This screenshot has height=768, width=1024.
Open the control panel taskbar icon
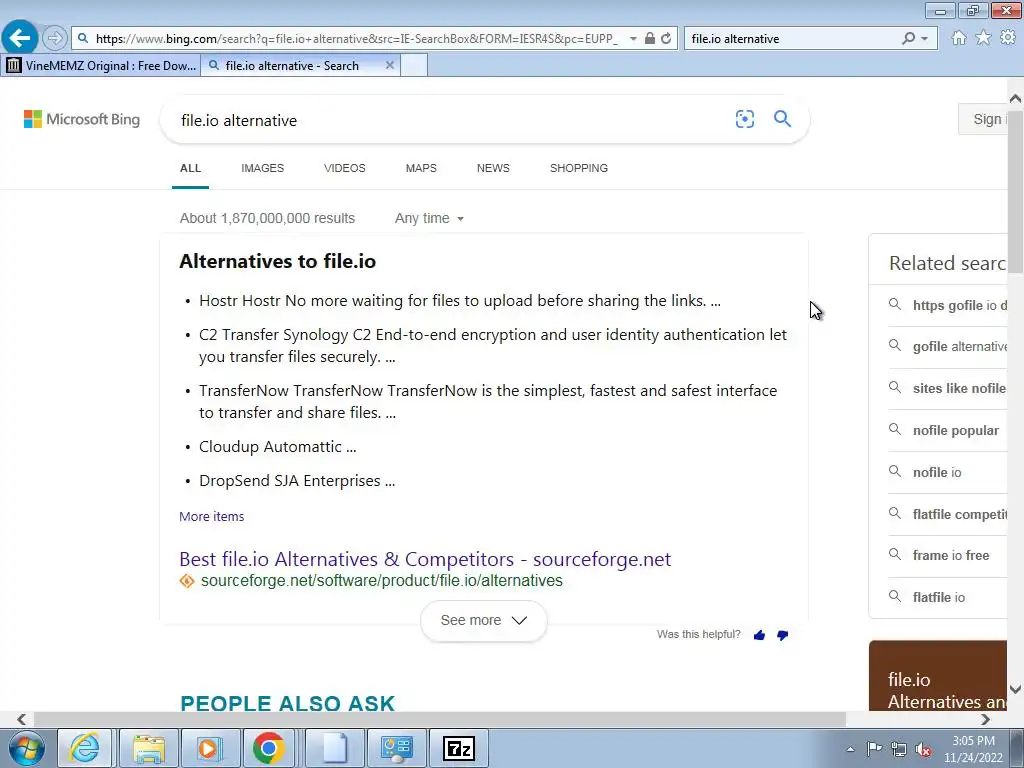[396, 748]
